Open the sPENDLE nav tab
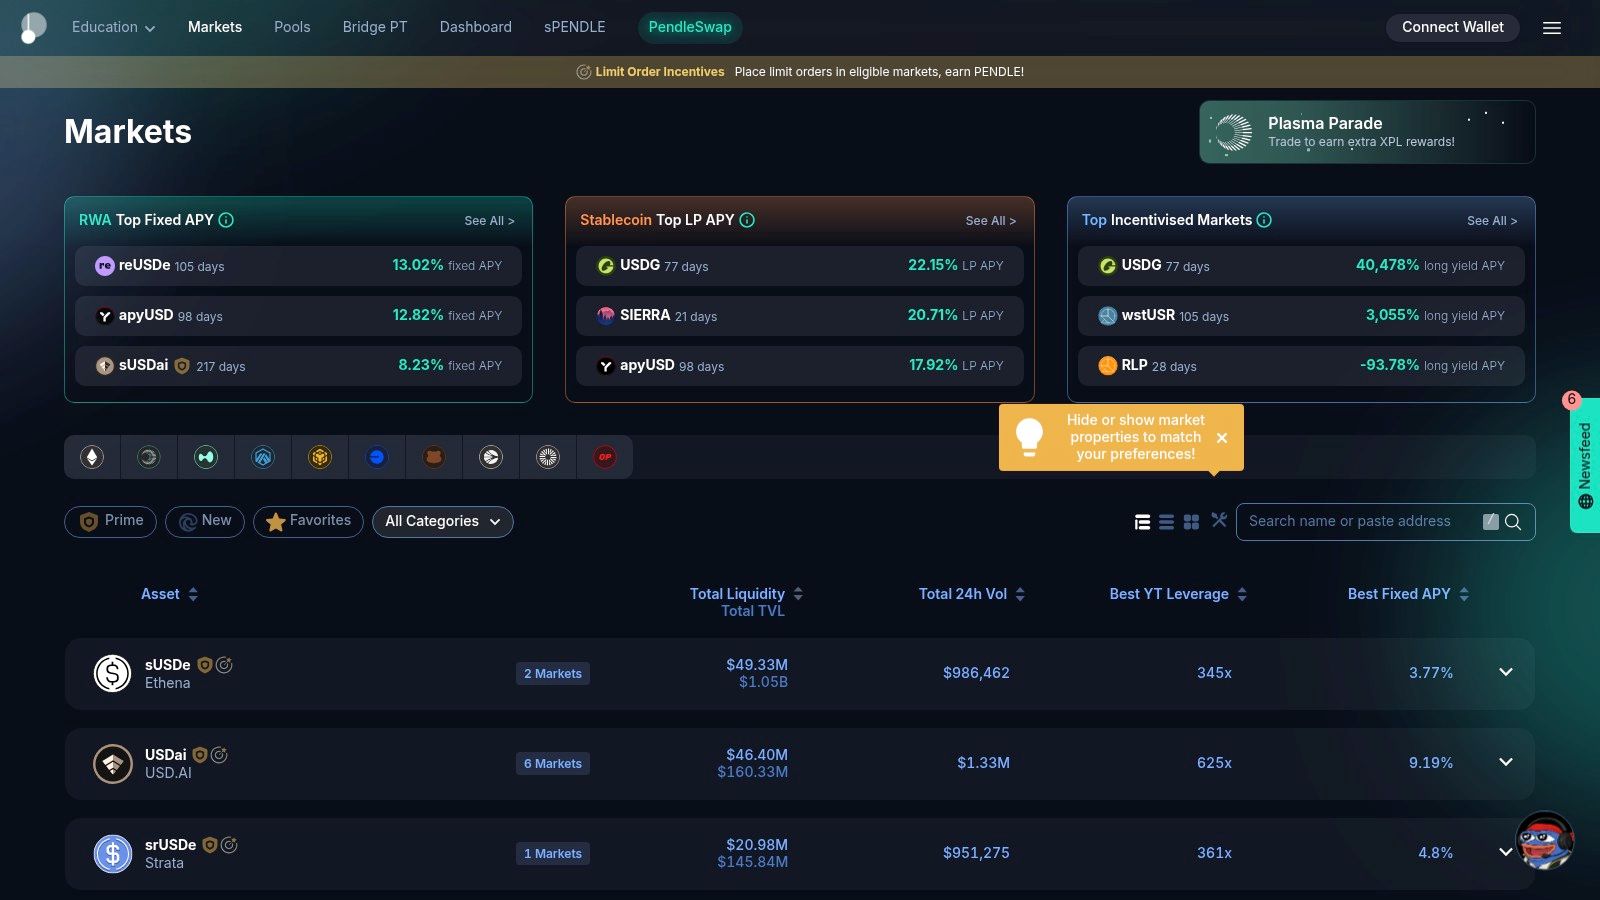1600x900 pixels. 575,27
